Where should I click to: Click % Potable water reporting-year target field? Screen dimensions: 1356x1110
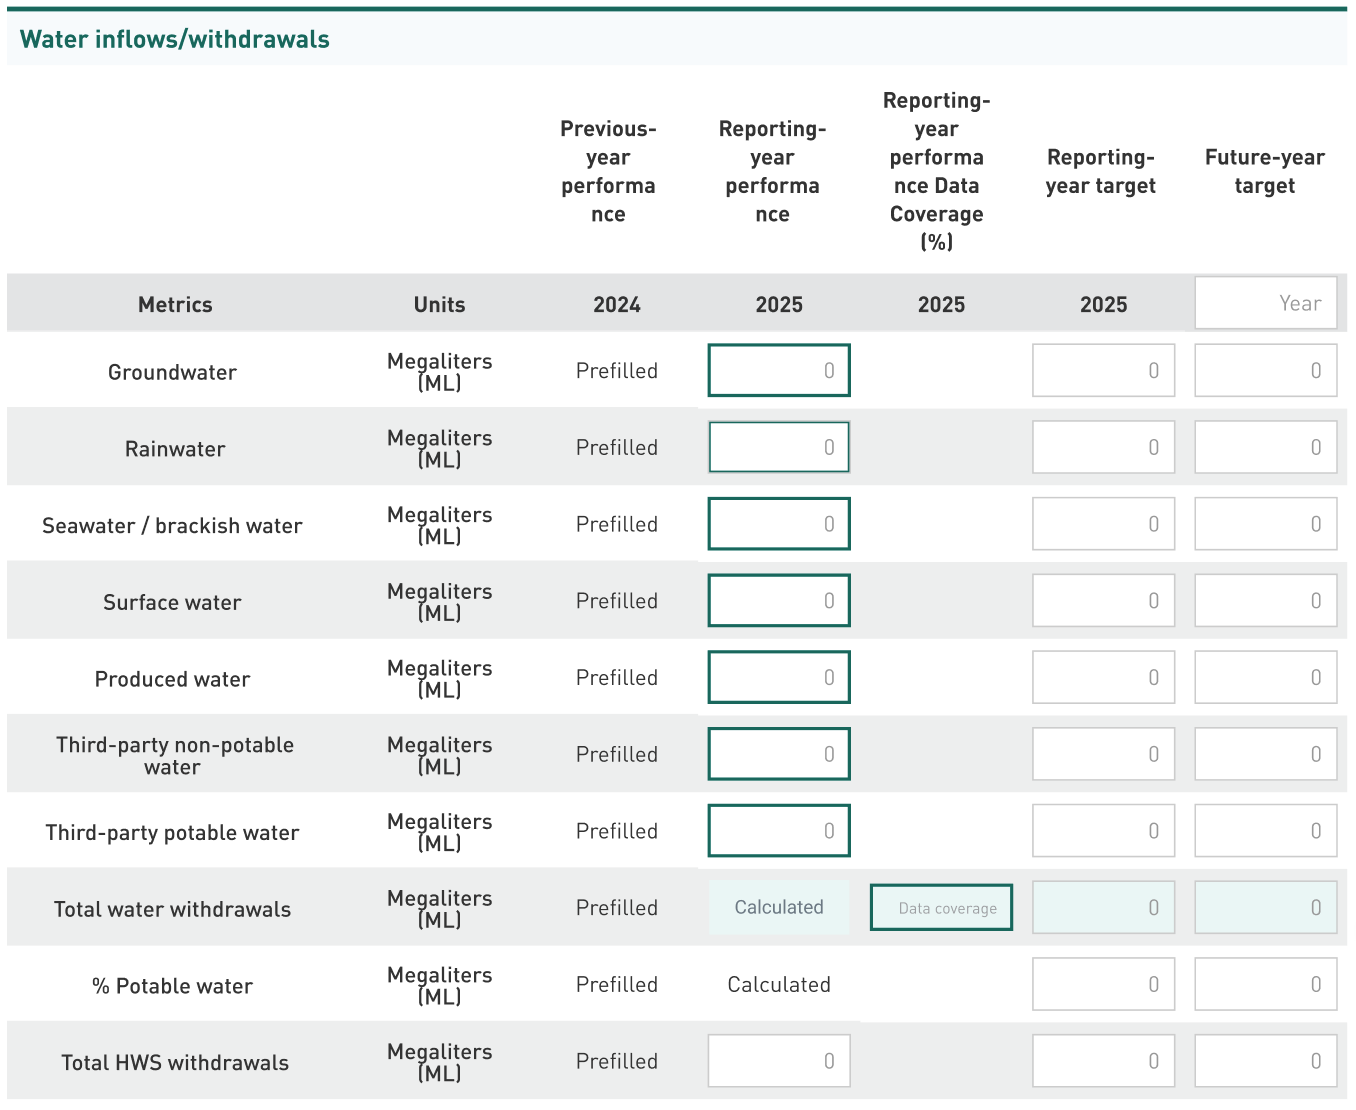(1103, 984)
